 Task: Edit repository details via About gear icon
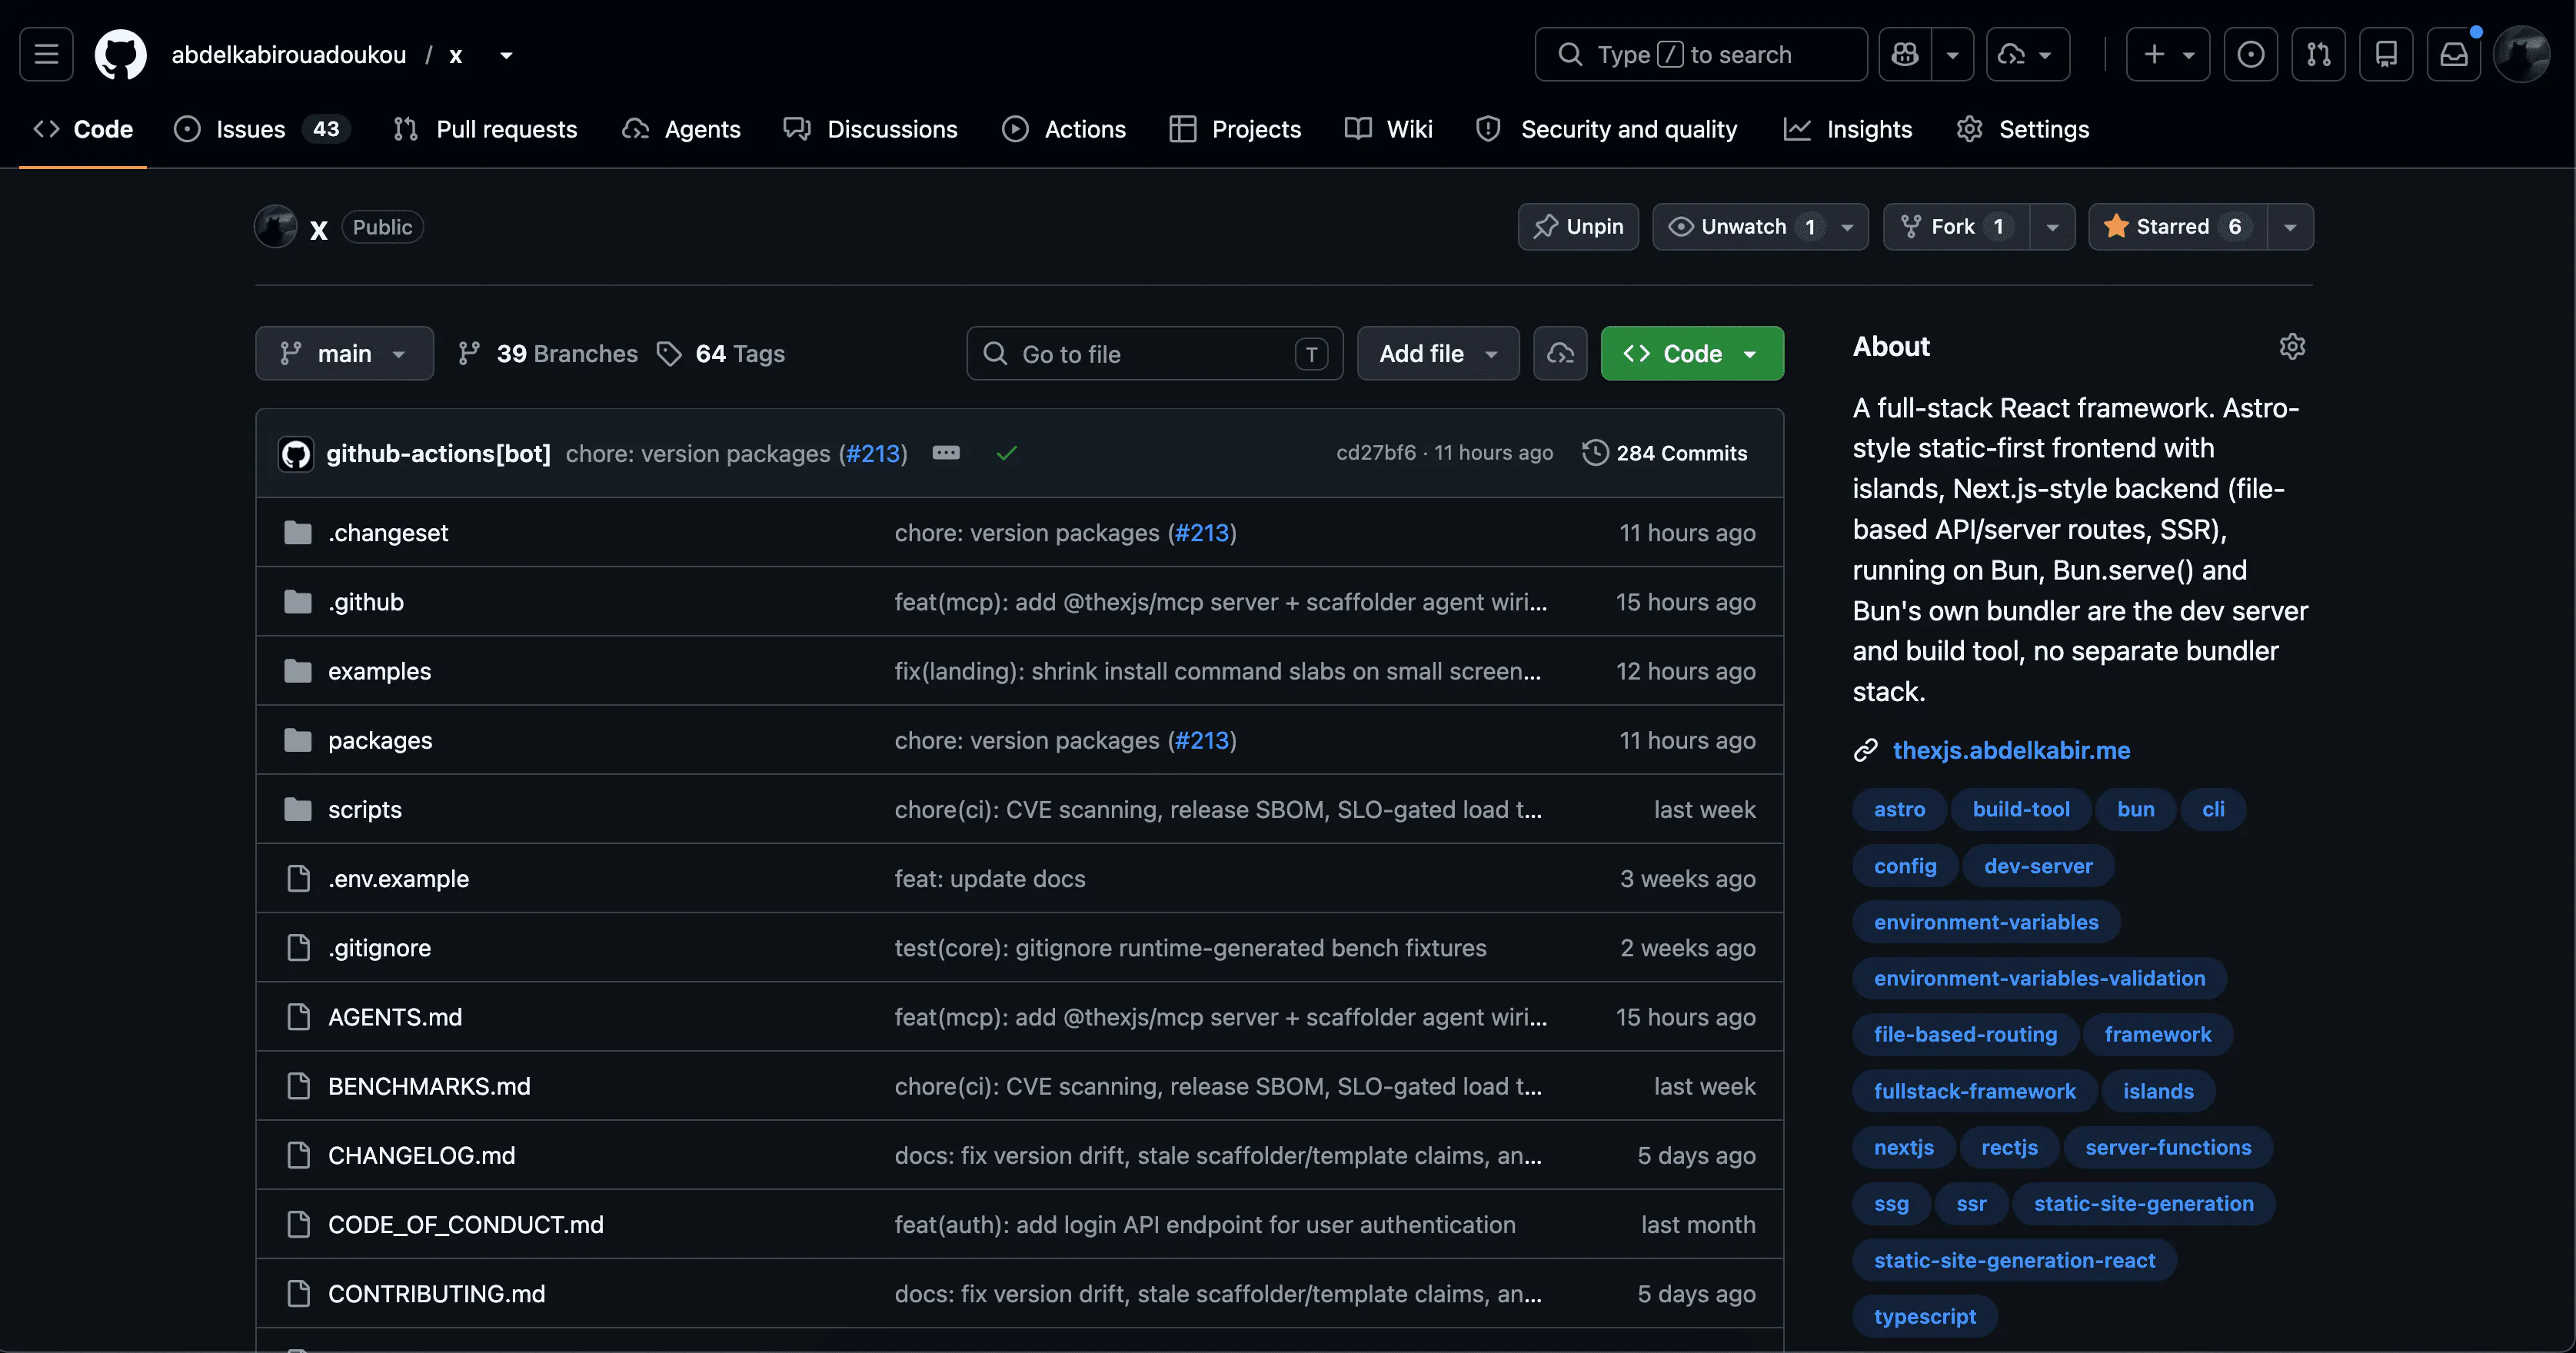2292,346
